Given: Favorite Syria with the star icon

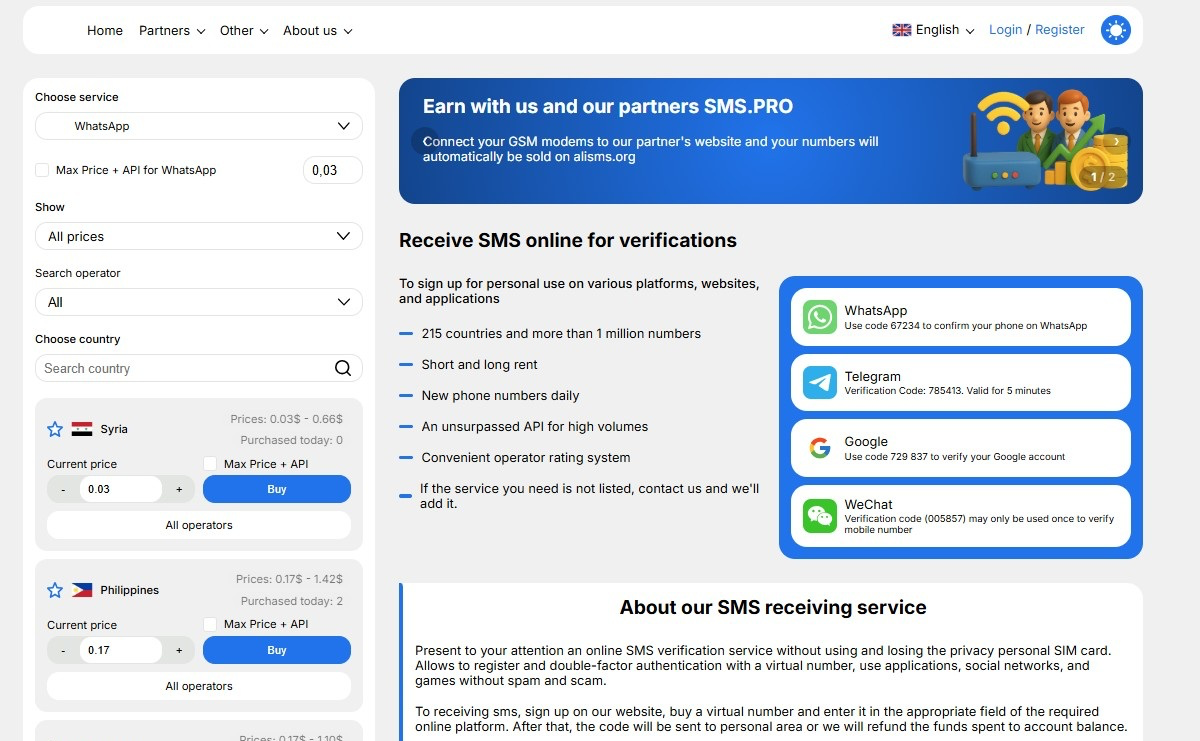Looking at the screenshot, I should 55,429.
